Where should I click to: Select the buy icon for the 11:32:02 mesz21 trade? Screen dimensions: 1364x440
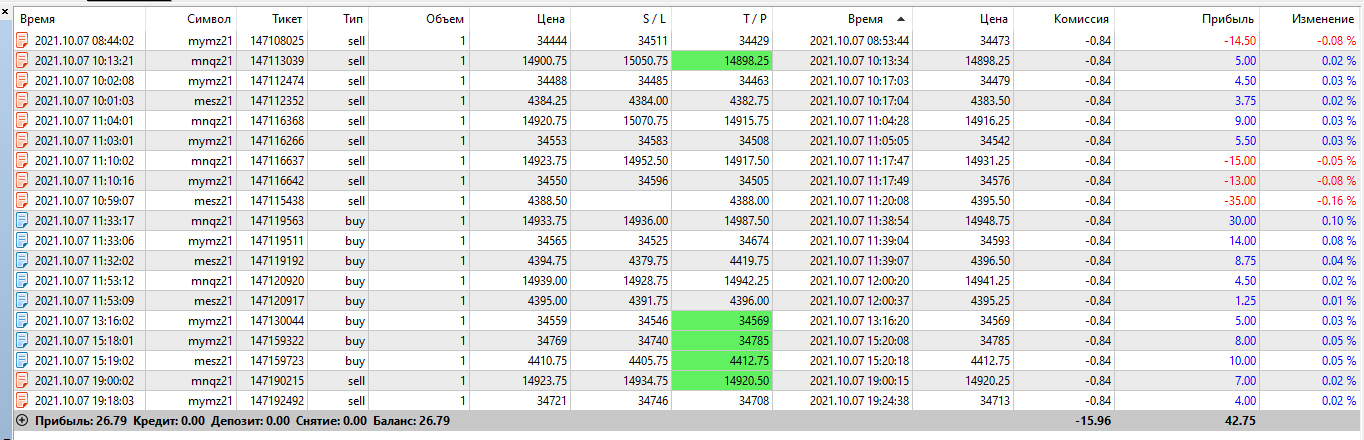[x=22, y=261]
